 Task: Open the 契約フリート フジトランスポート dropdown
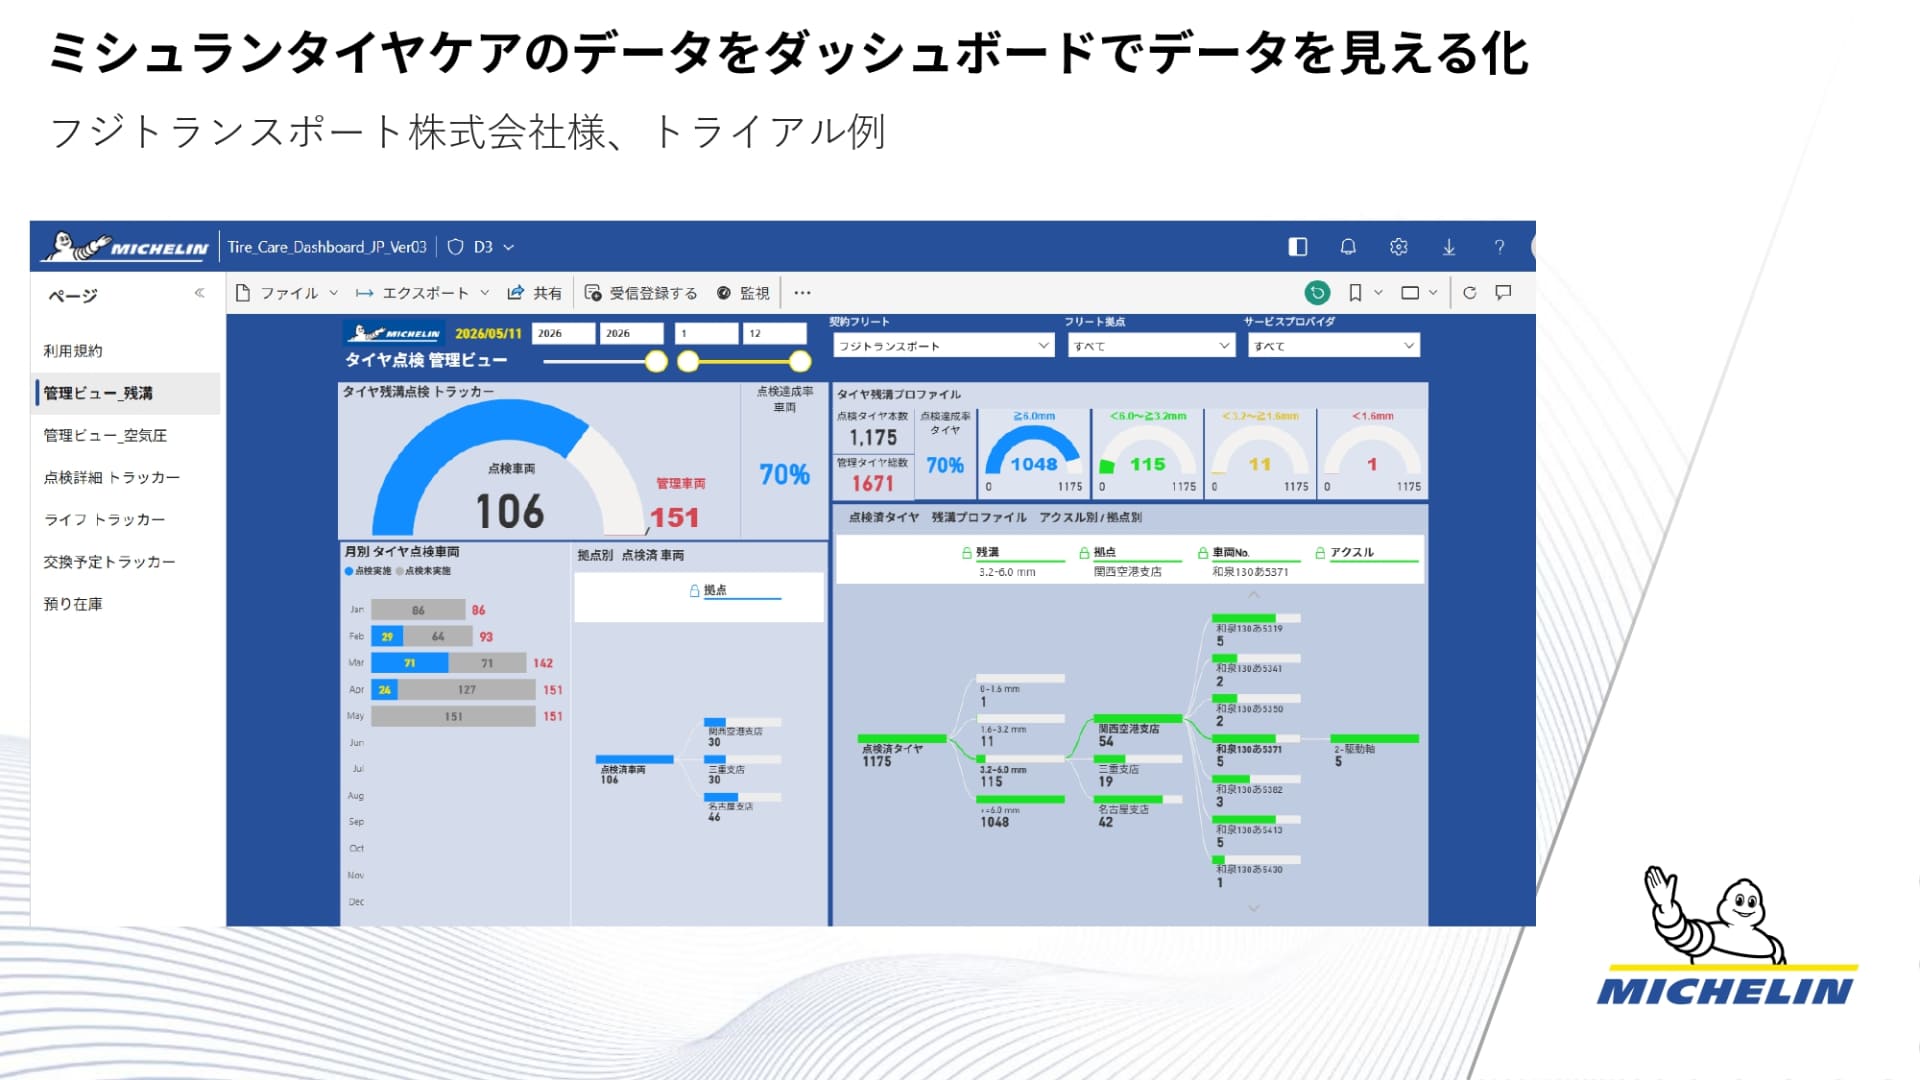(943, 345)
